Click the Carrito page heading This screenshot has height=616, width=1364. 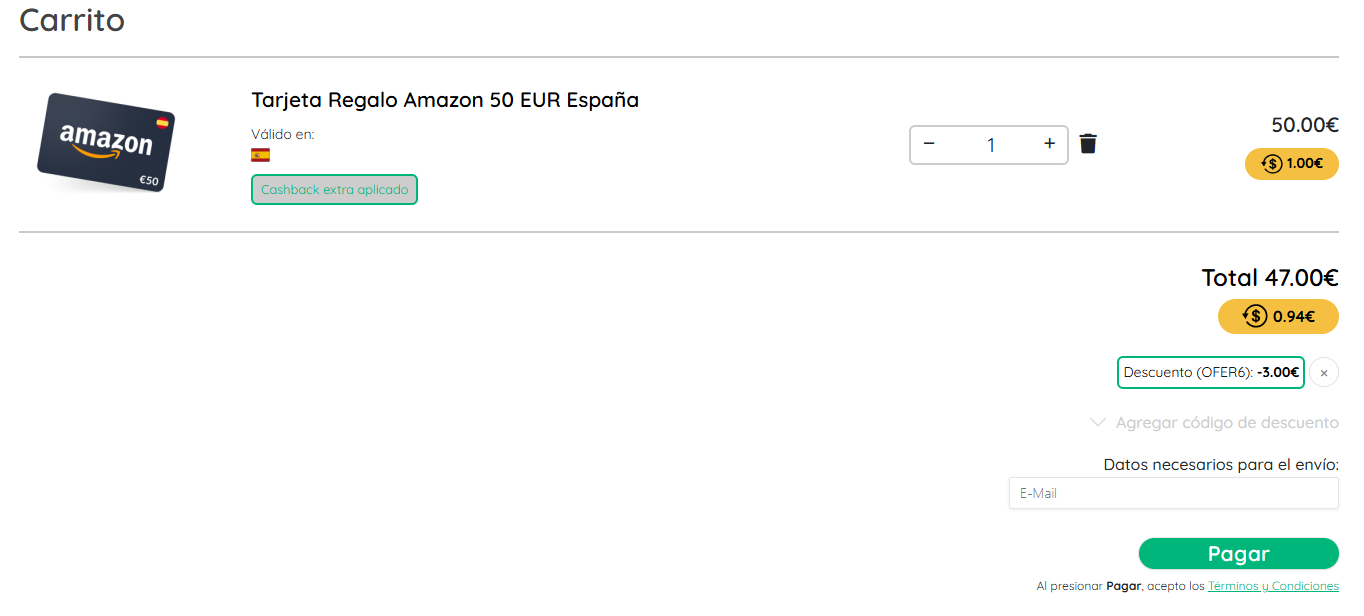click(x=72, y=20)
